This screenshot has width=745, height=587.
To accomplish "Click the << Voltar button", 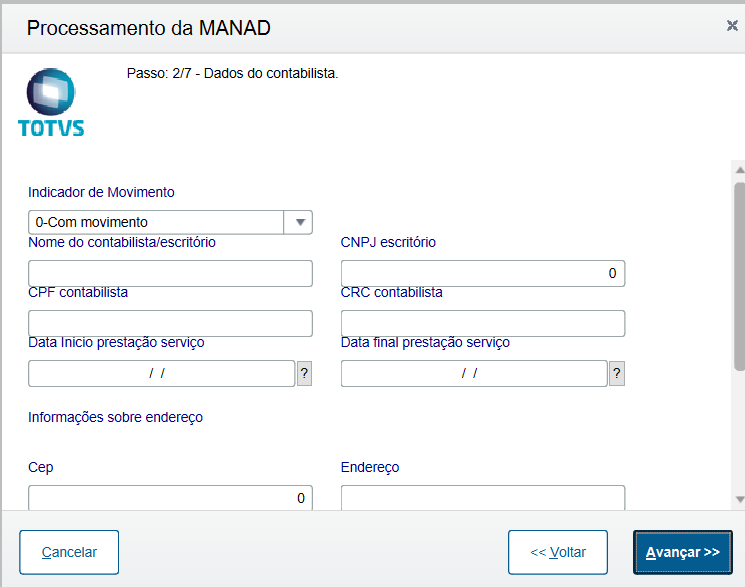I will pos(557,552).
